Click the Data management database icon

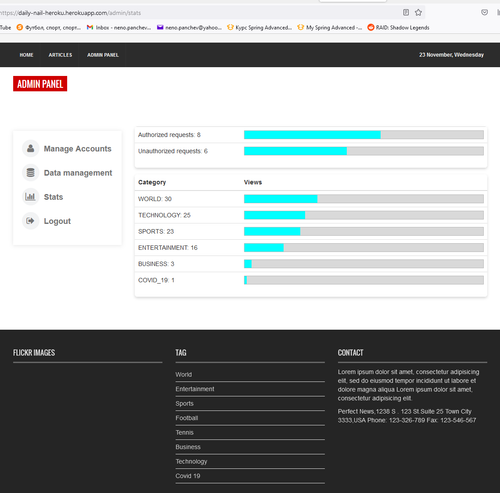(30, 173)
